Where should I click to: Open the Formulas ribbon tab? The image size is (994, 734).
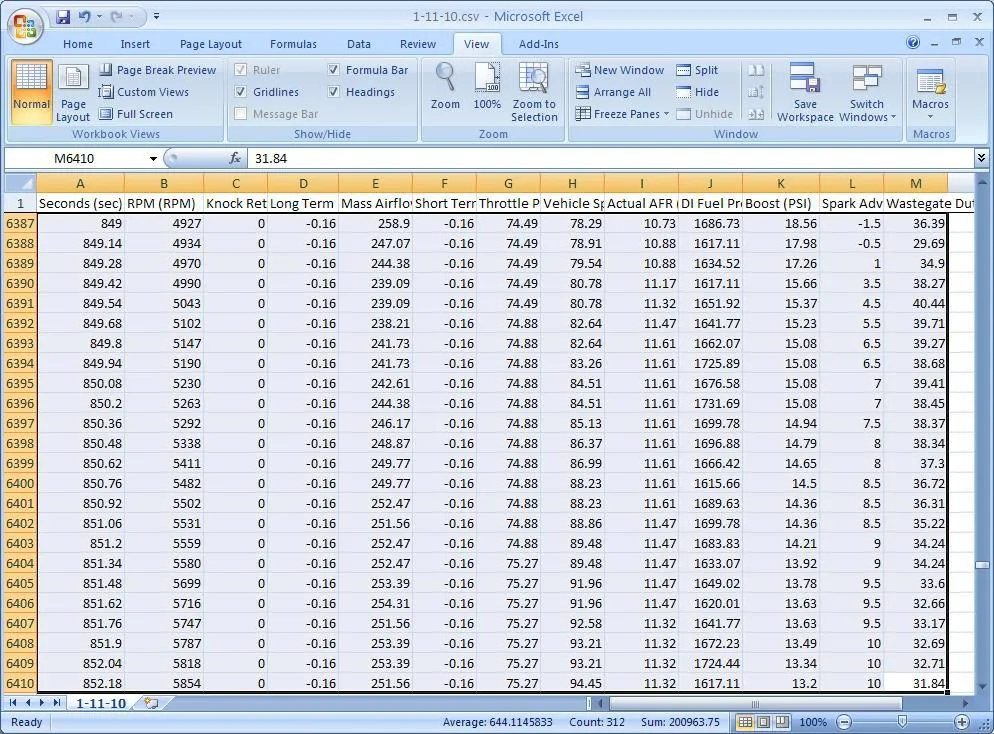pyautogui.click(x=293, y=44)
